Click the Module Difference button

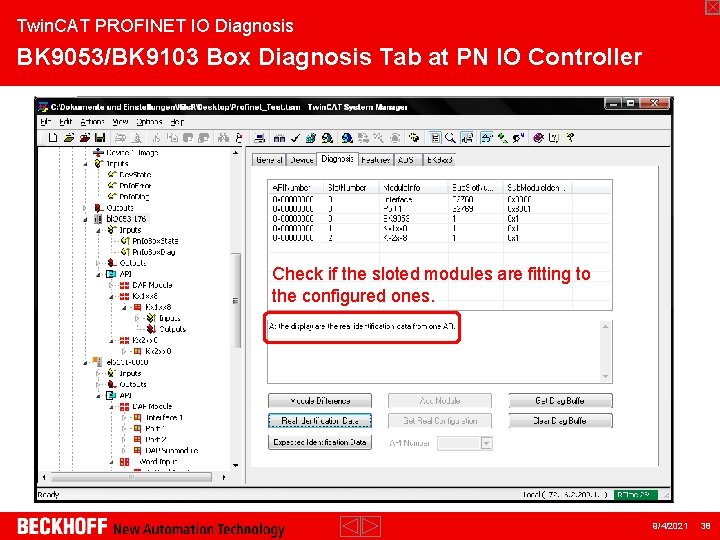pos(320,401)
